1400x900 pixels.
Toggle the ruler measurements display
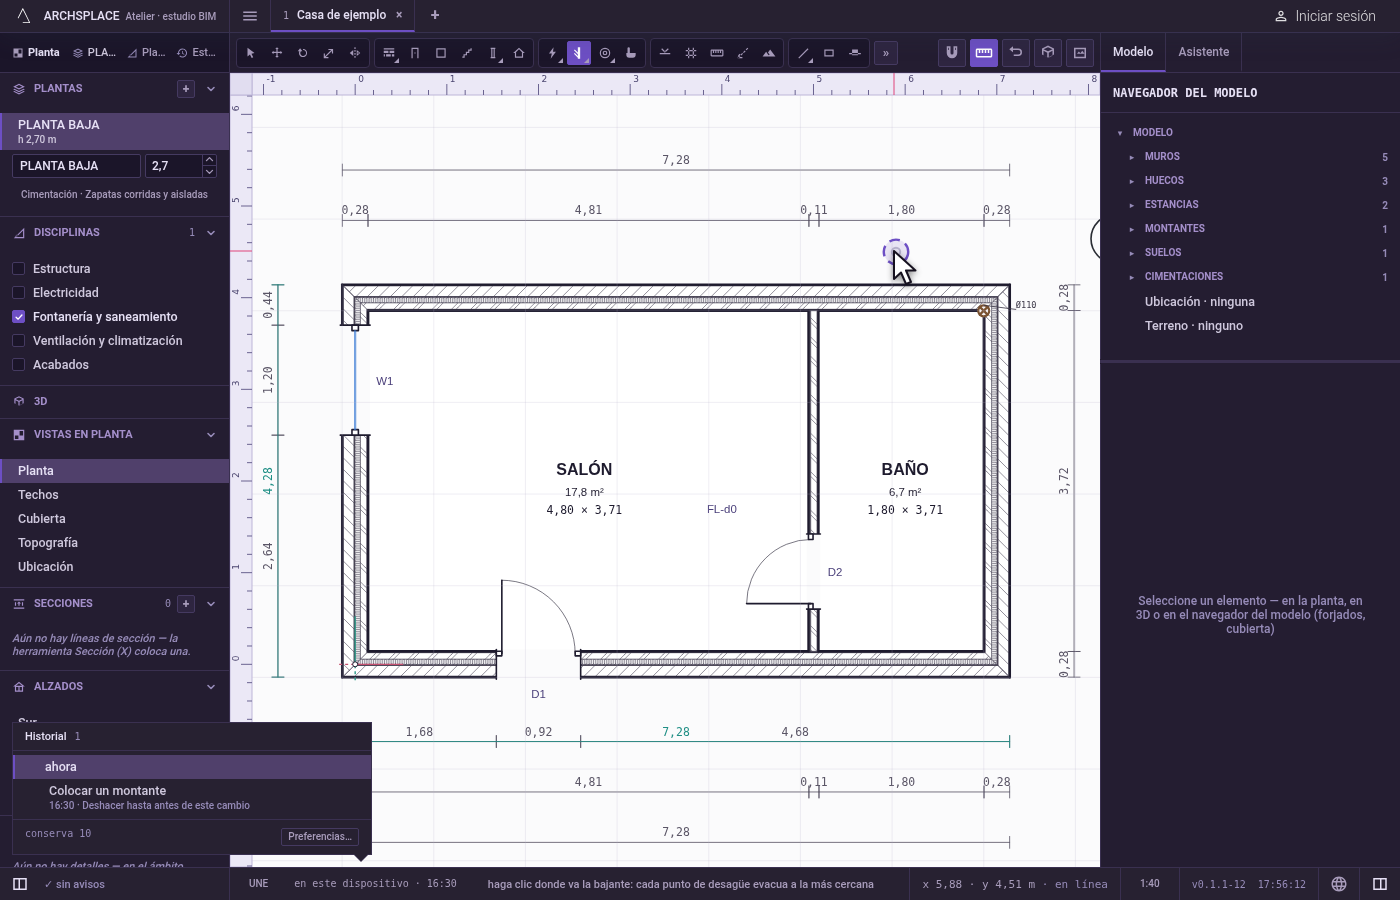[x=984, y=52]
